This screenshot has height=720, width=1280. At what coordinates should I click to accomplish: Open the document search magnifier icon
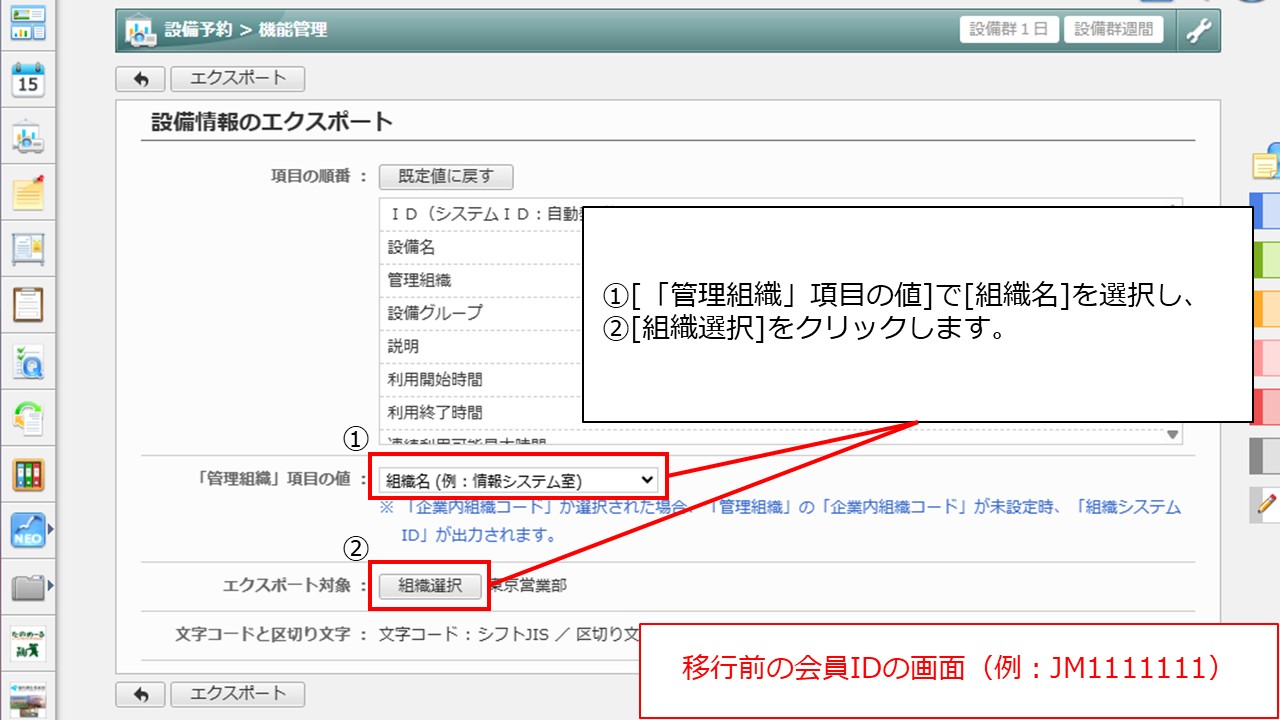pyautogui.click(x=28, y=362)
